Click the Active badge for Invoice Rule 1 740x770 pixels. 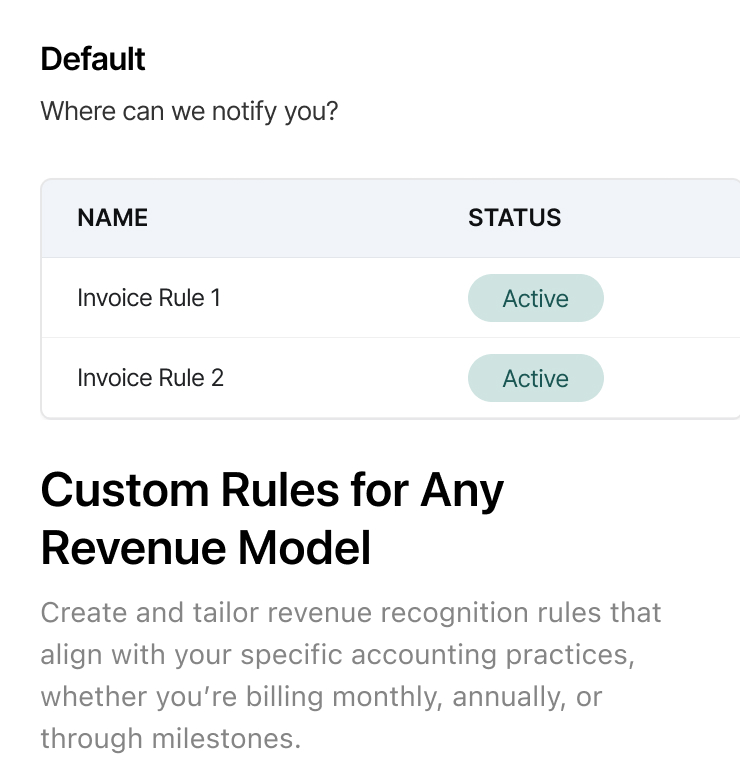(x=535, y=298)
